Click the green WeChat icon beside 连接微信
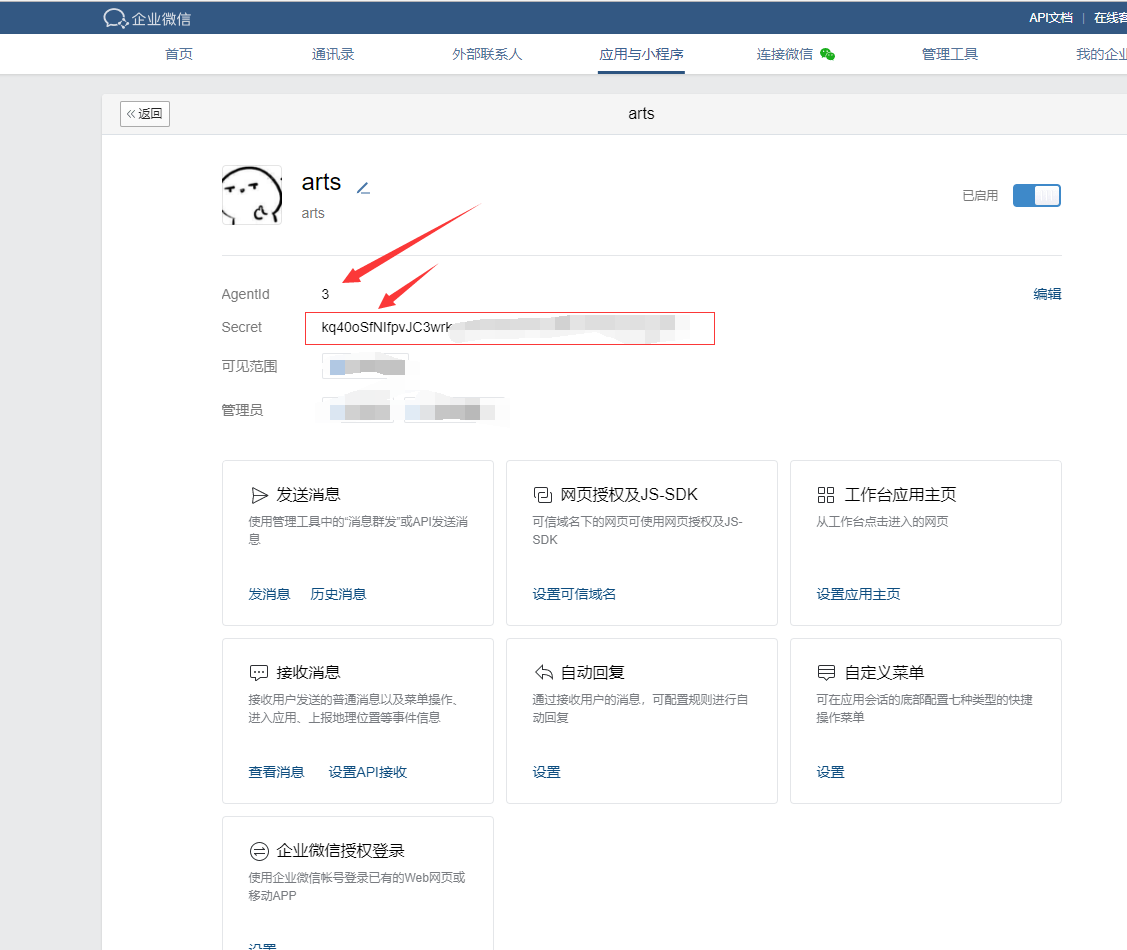 point(827,54)
